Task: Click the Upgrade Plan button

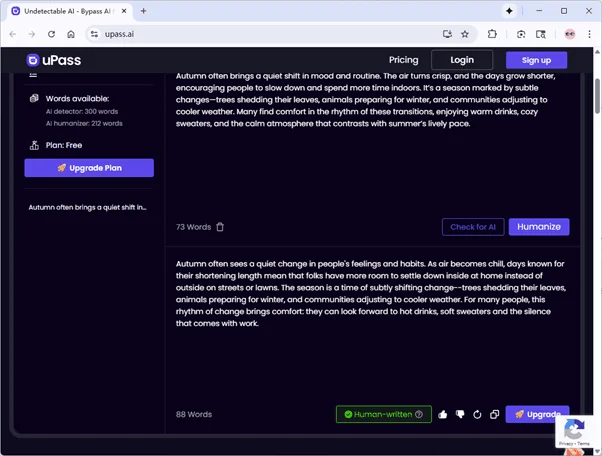Action: coord(89,168)
